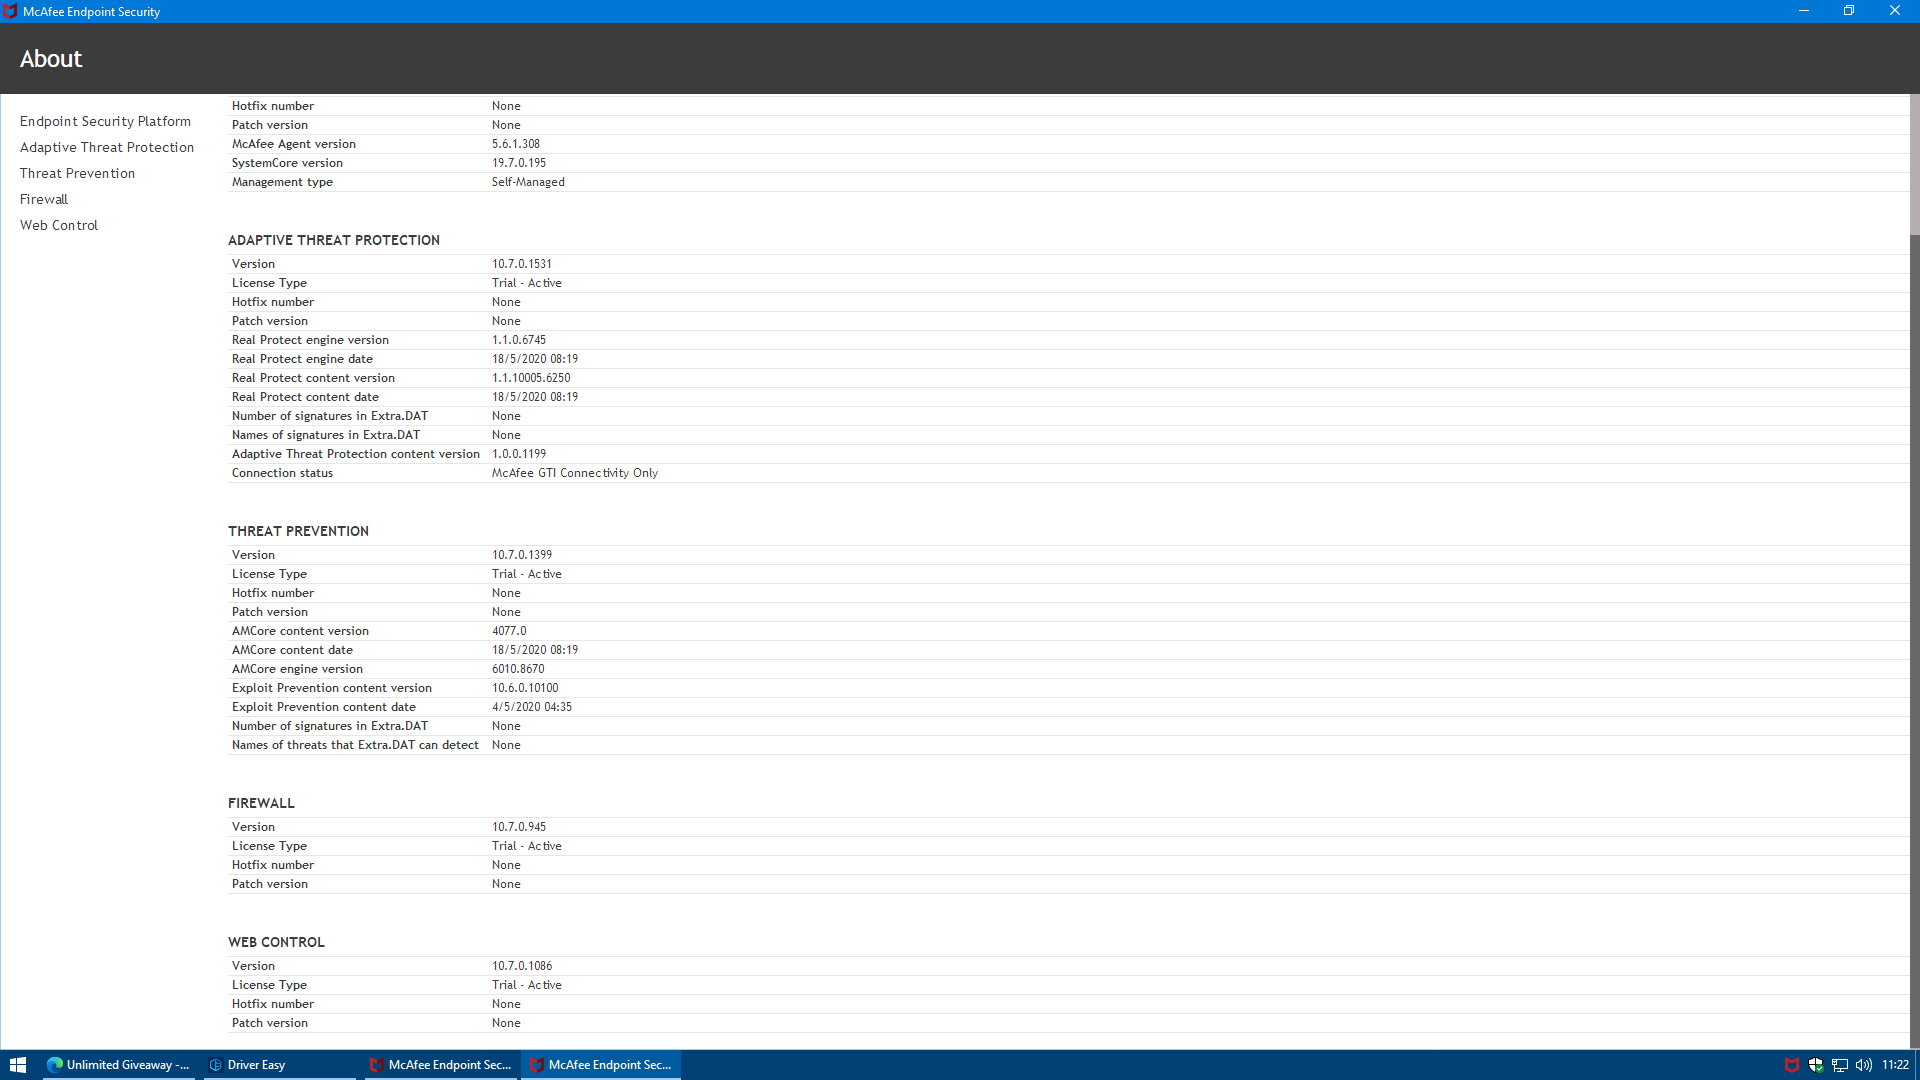This screenshot has width=1920, height=1080.
Task: Restore down the McAfee window
Action: click(1849, 11)
